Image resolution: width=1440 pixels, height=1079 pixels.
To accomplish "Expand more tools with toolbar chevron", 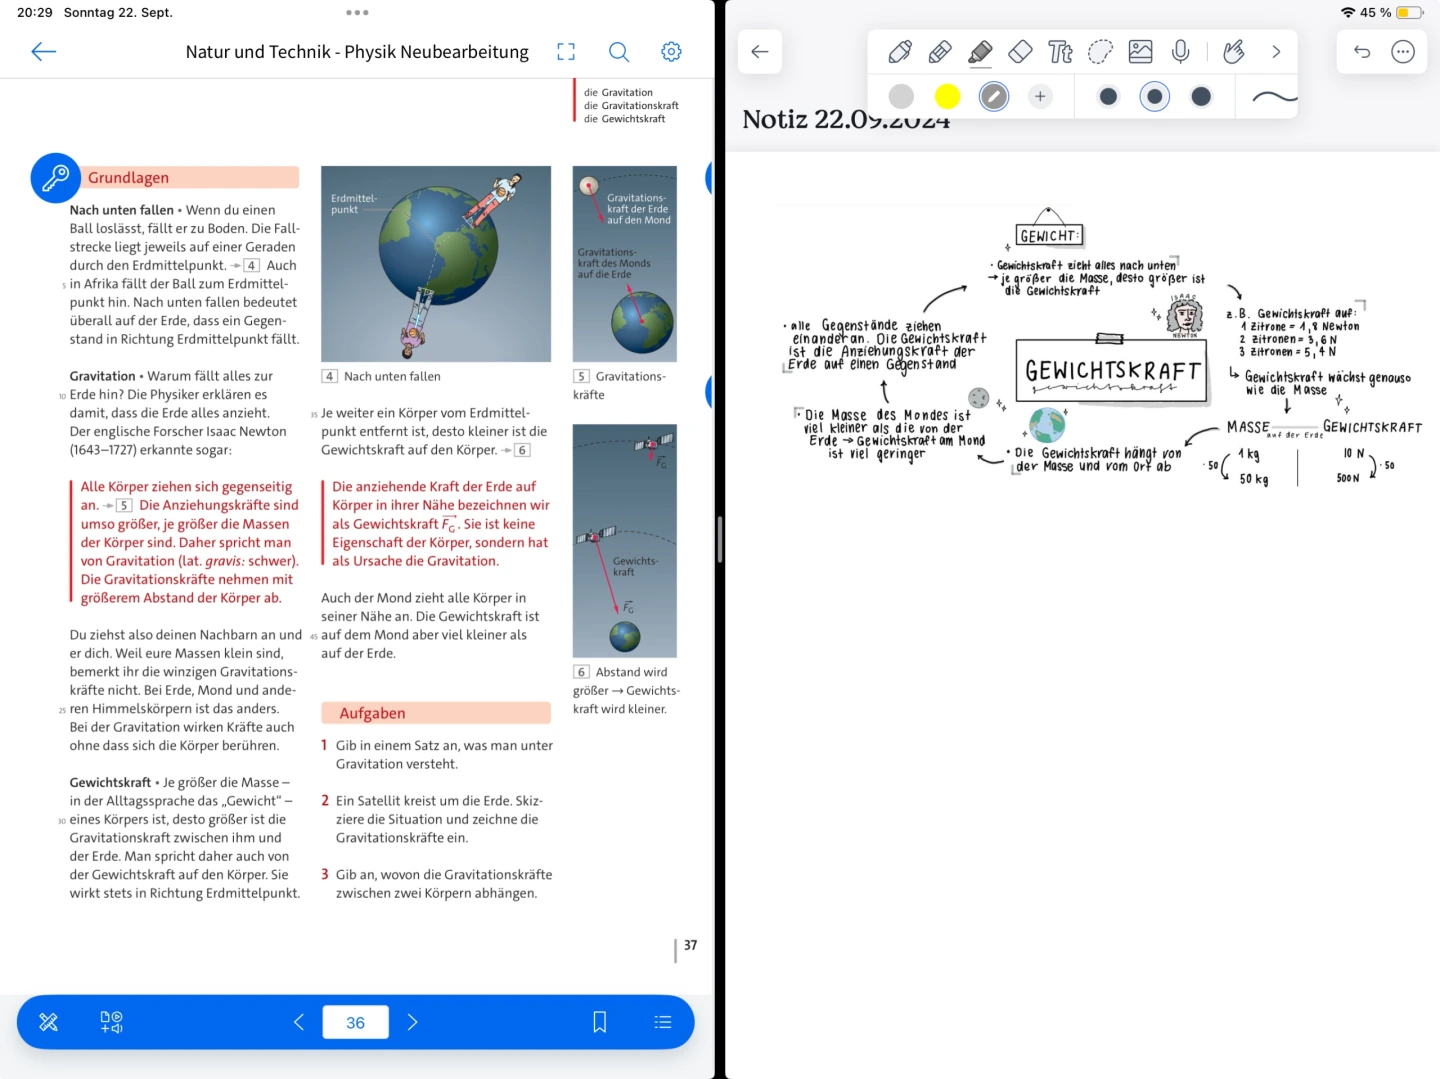I will point(1276,52).
